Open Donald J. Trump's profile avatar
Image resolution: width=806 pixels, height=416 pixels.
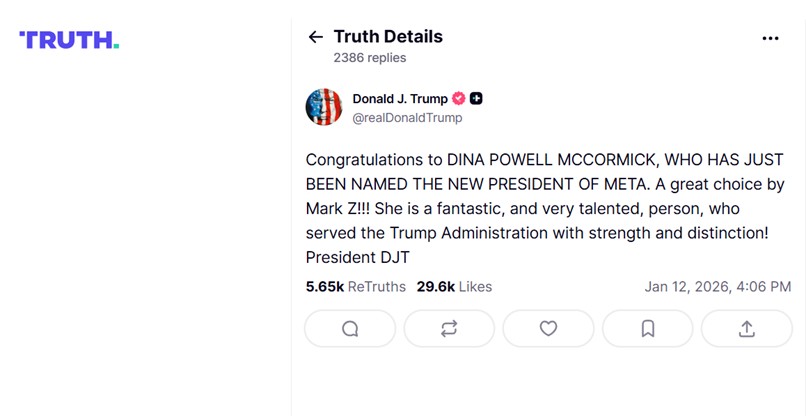(x=324, y=107)
